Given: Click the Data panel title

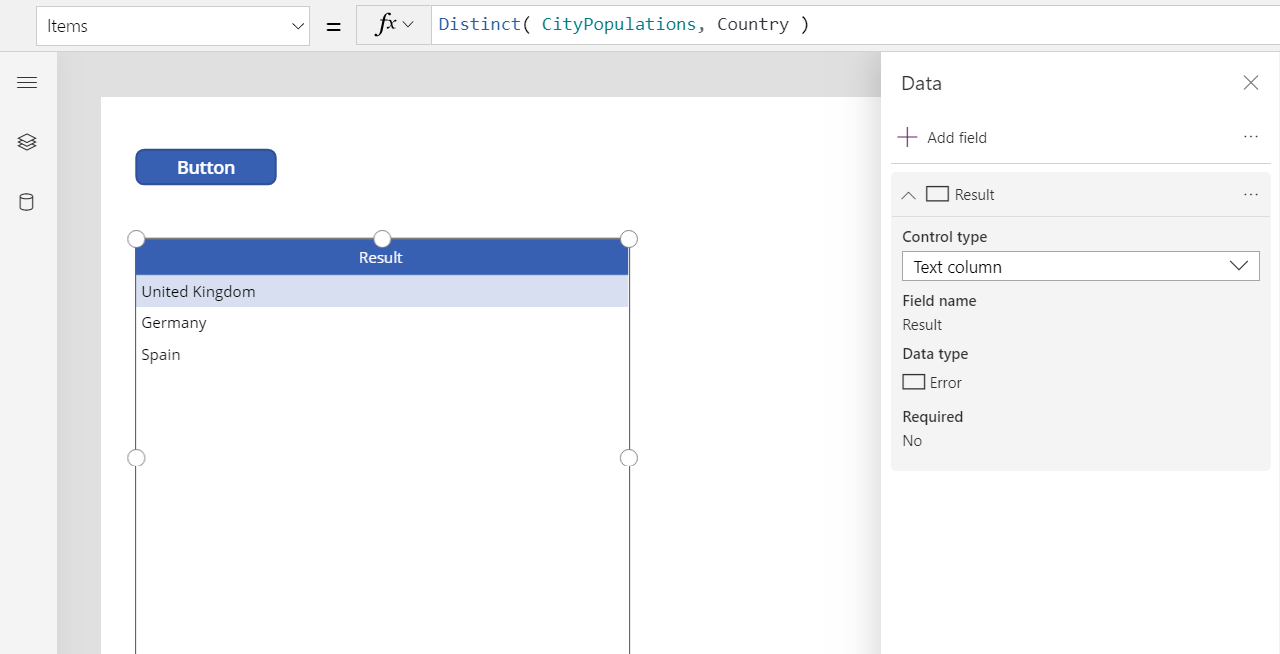Looking at the screenshot, I should pos(921,83).
